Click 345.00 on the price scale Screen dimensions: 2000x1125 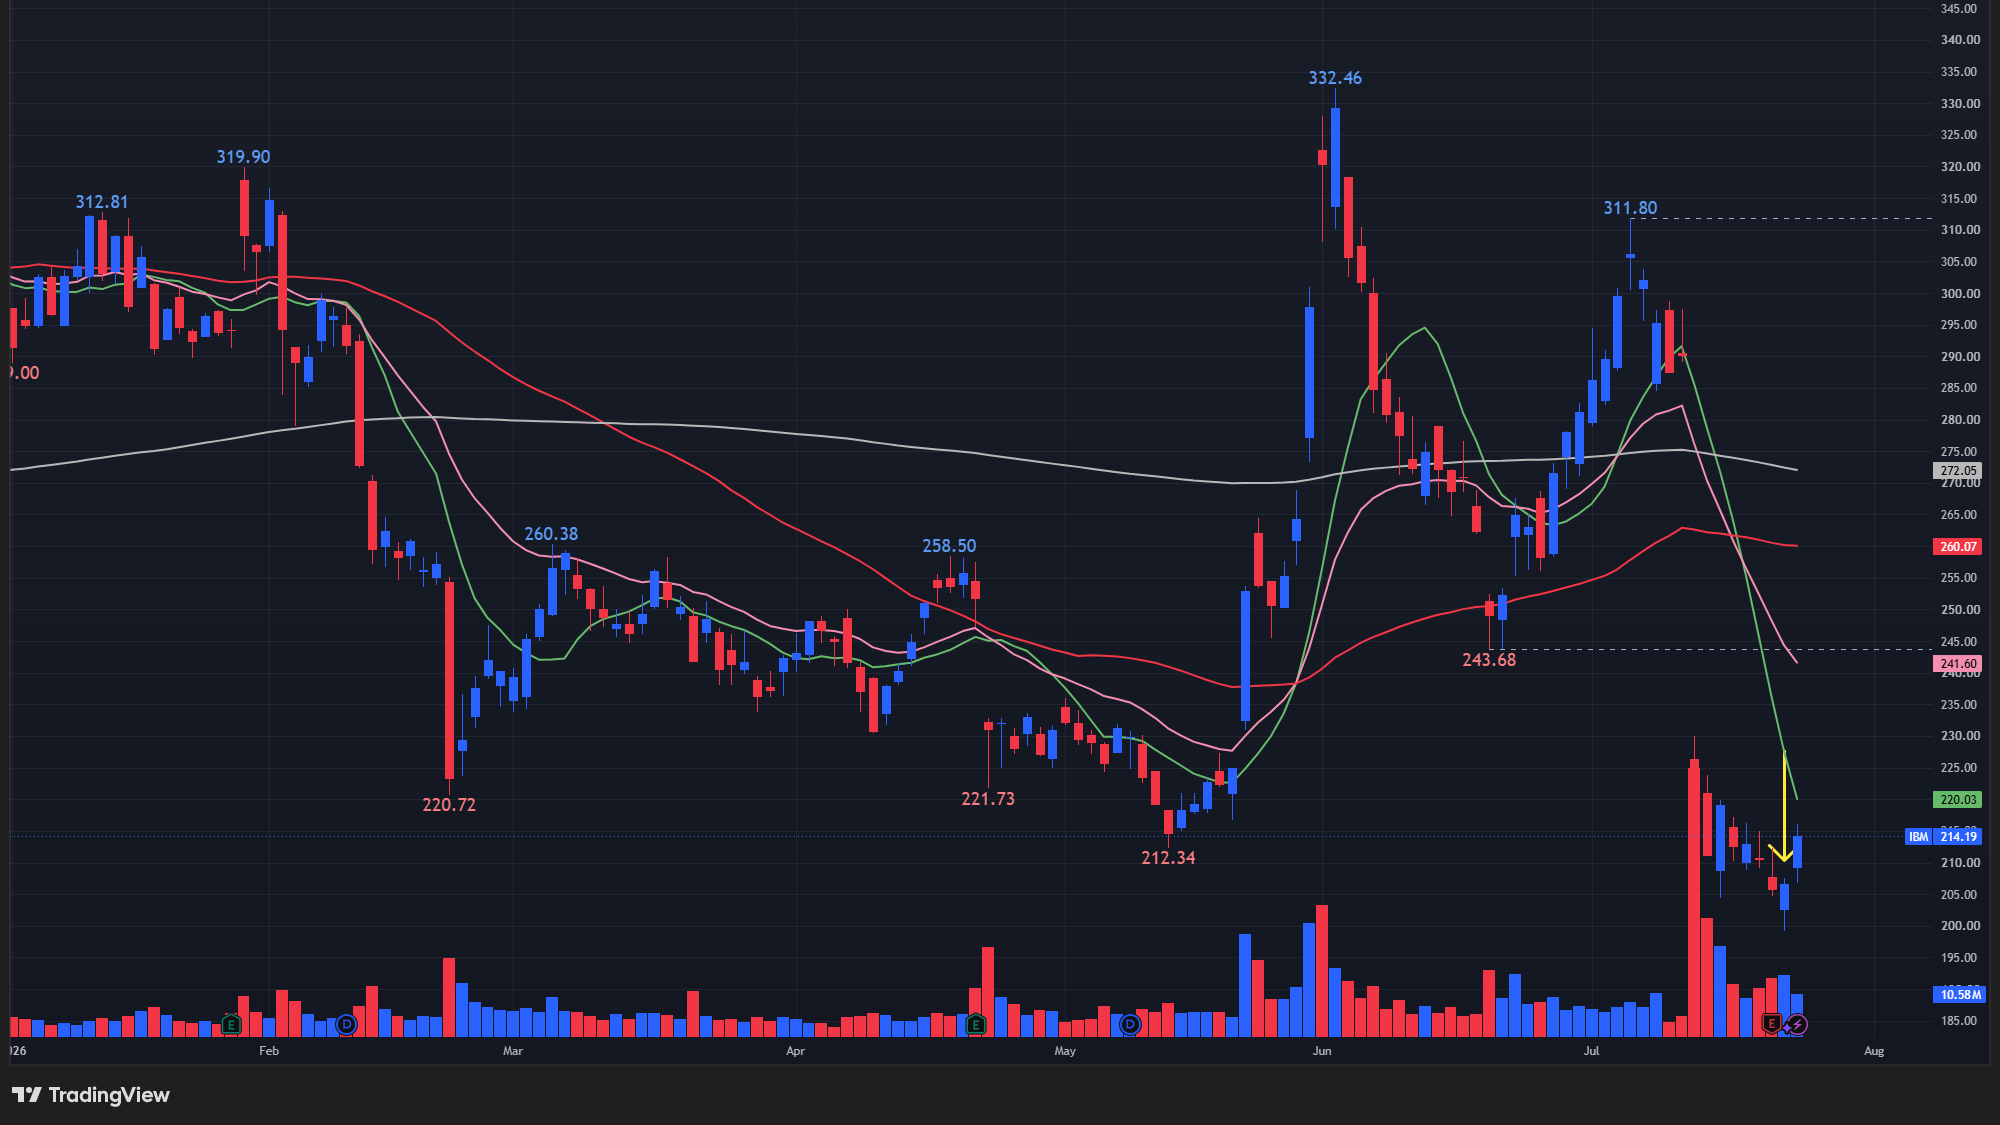tap(1960, 9)
